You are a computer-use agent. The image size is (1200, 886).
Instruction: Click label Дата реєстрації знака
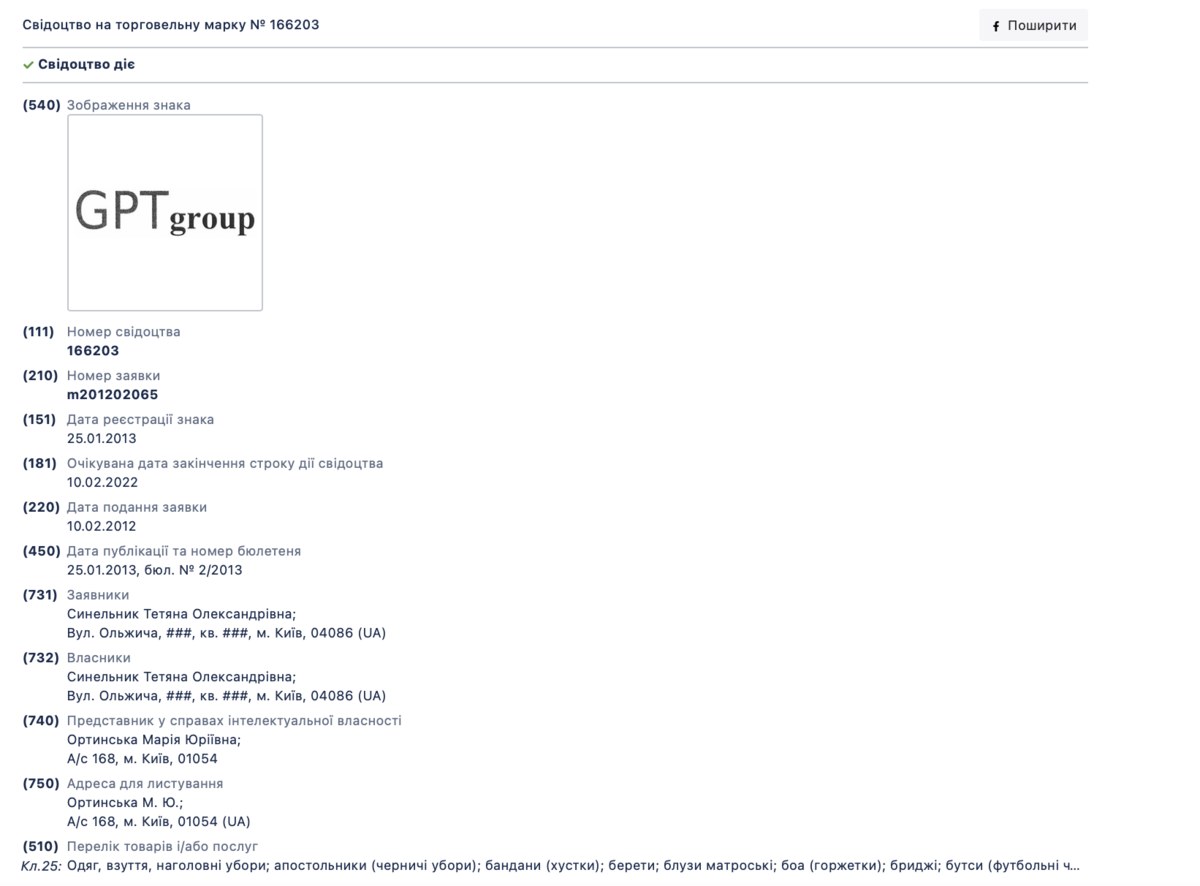pos(141,420)
